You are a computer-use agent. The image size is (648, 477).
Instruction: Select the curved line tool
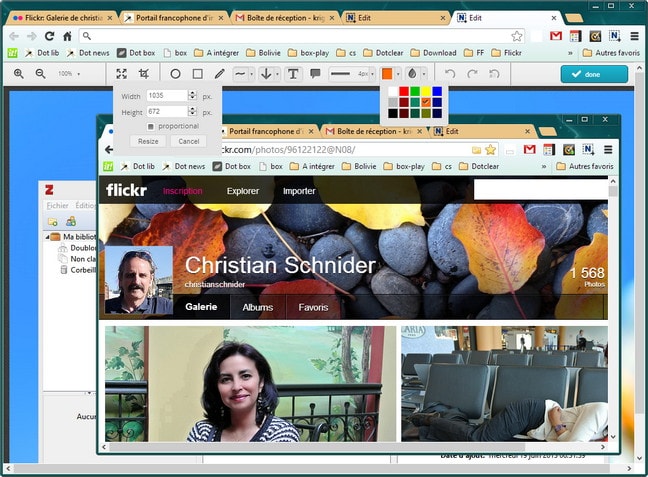(240, 74)
